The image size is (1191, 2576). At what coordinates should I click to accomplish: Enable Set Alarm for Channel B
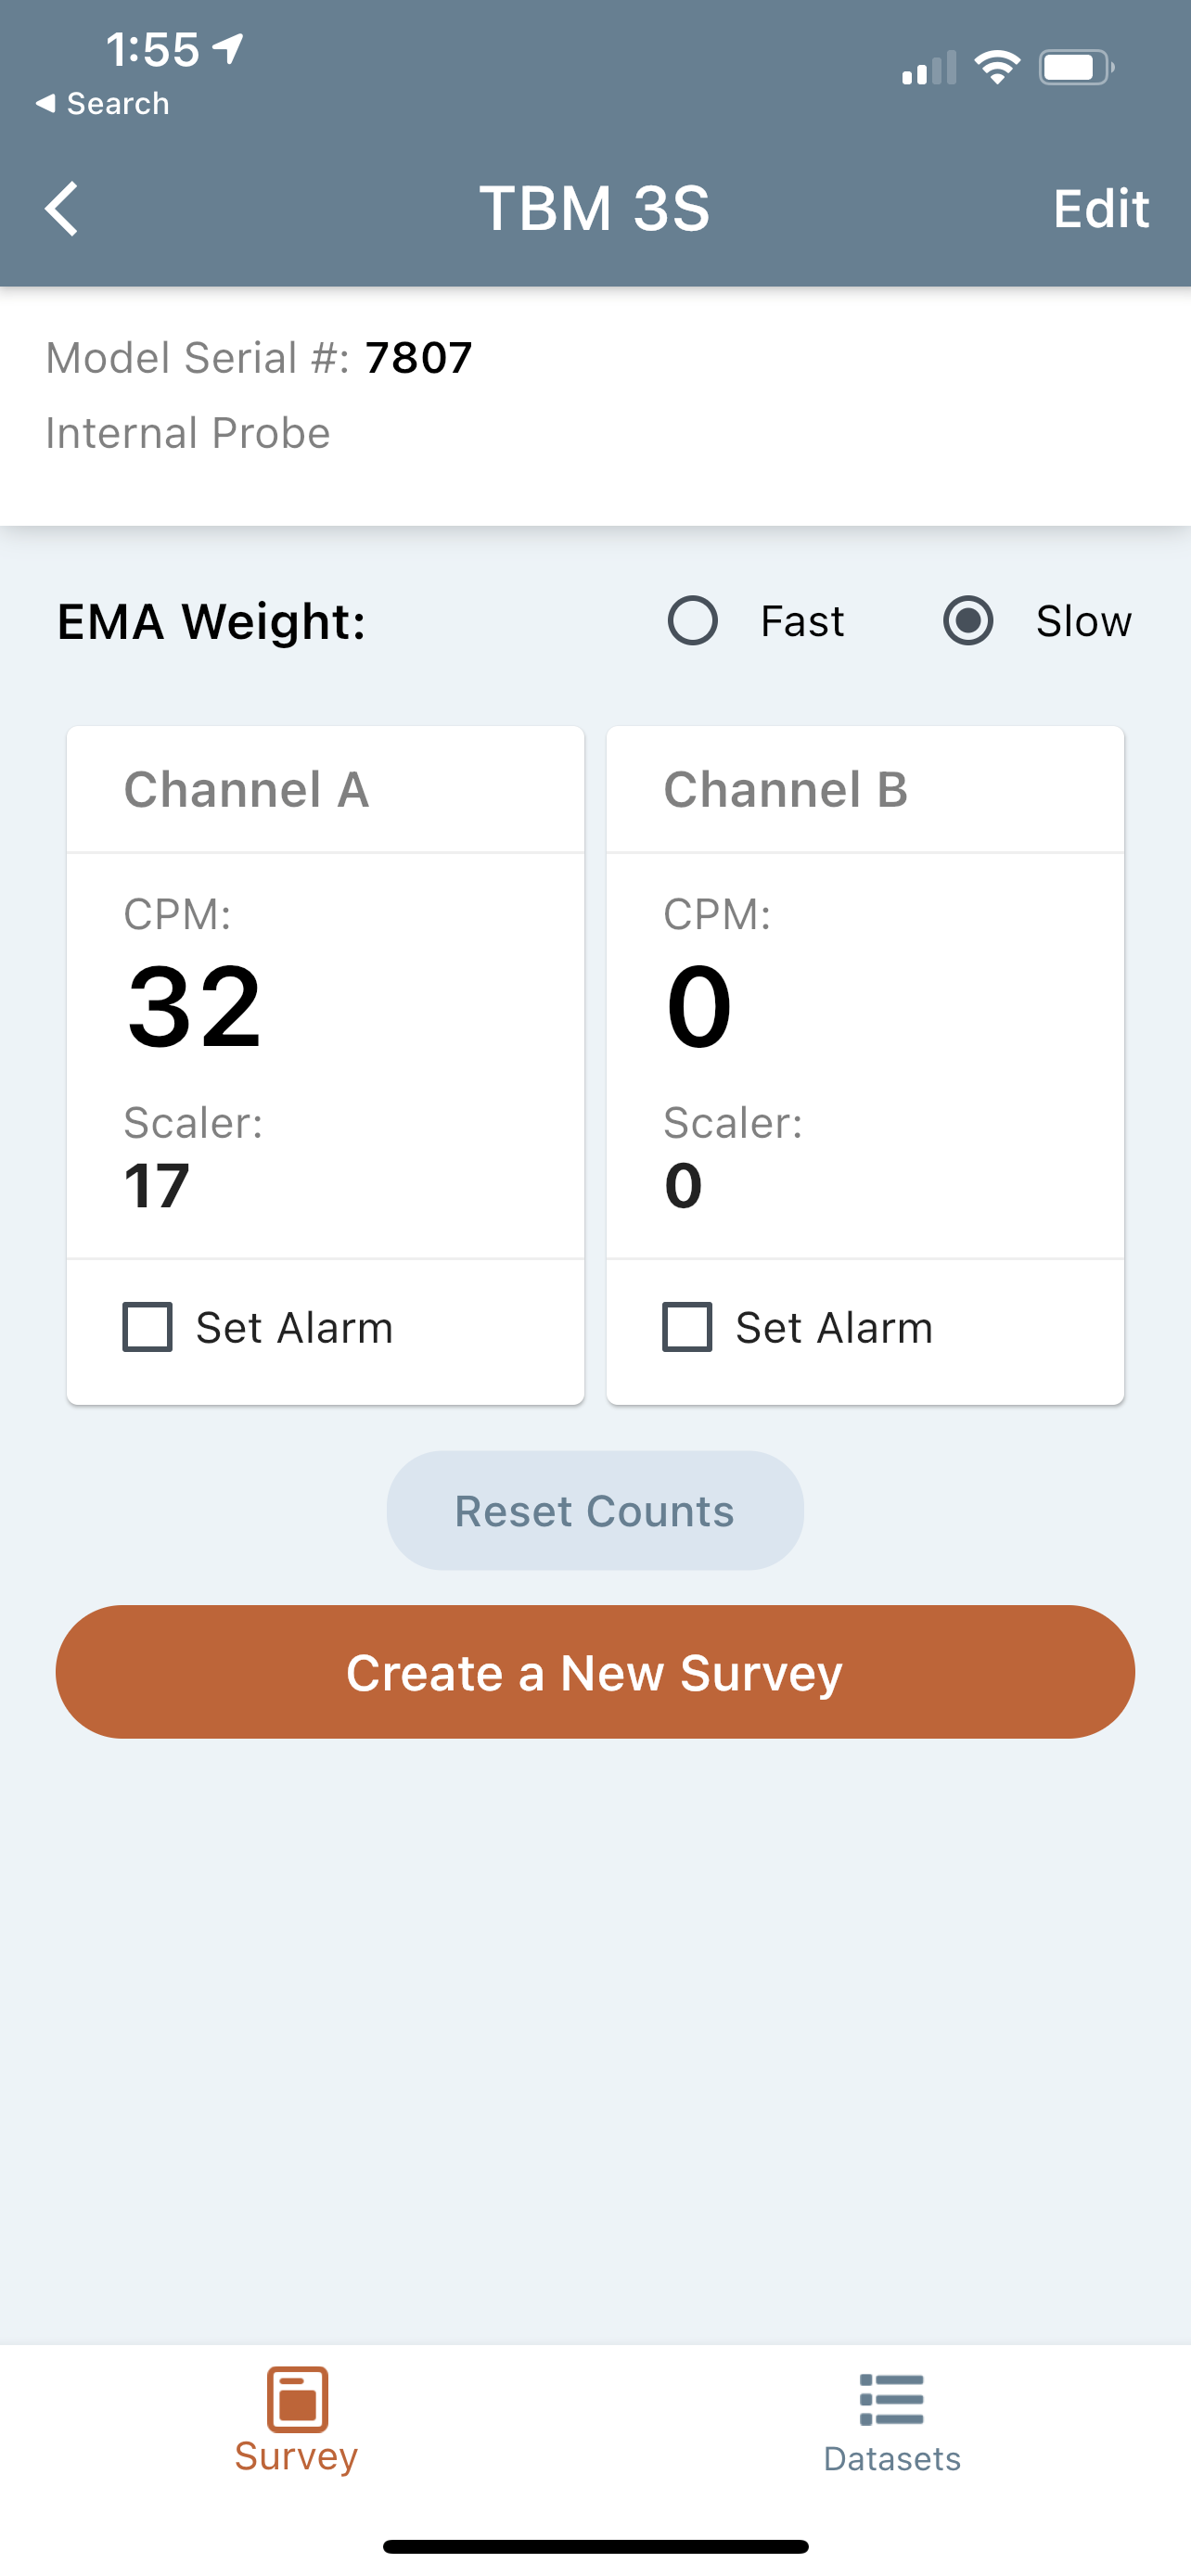685,1327
